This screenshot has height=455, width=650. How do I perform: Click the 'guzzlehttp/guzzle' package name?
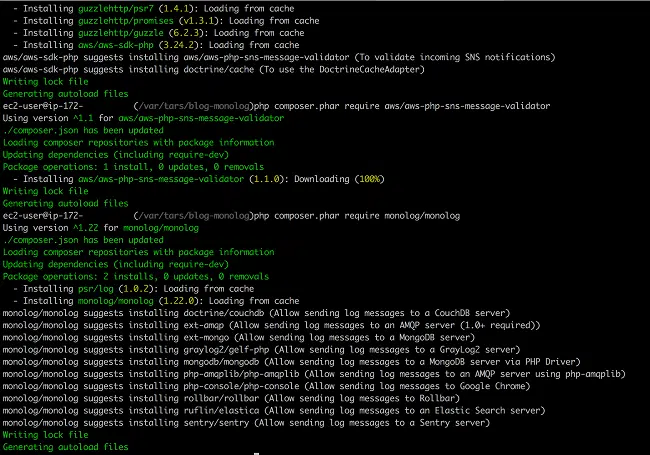[x=121, y=33]
